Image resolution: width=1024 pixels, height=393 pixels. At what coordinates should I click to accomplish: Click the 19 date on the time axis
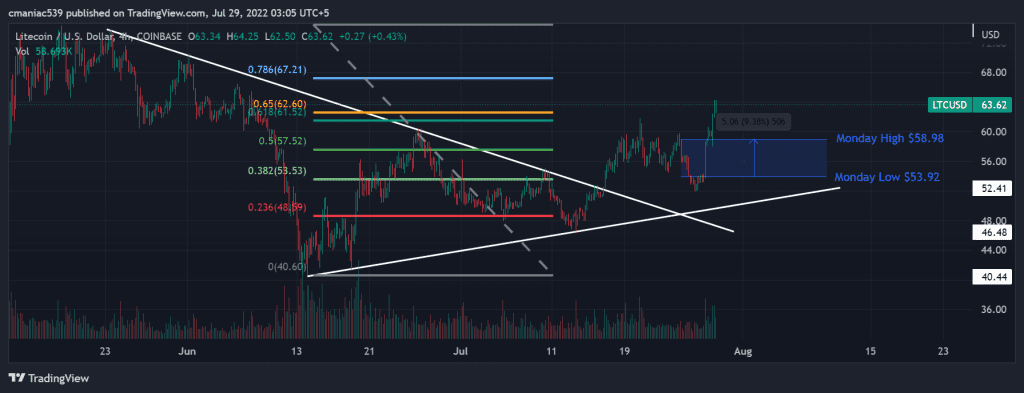click(624, 352)
